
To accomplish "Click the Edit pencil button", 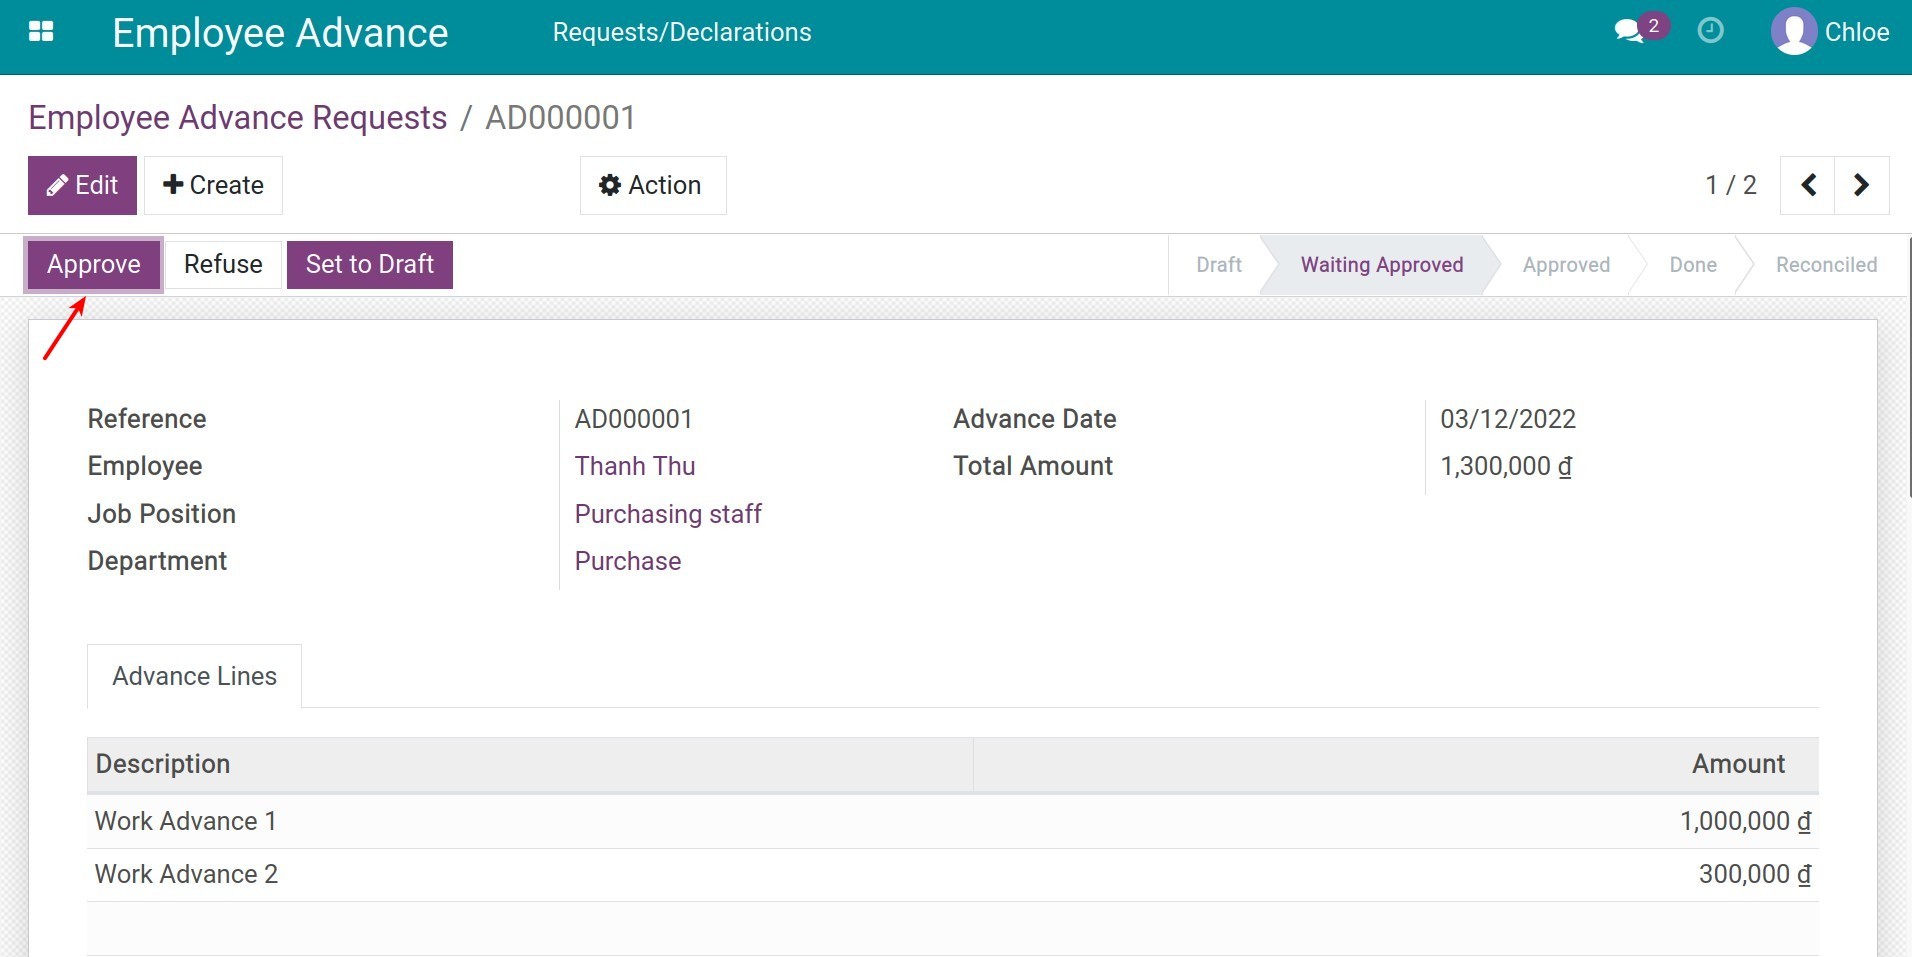I will 82,185.
